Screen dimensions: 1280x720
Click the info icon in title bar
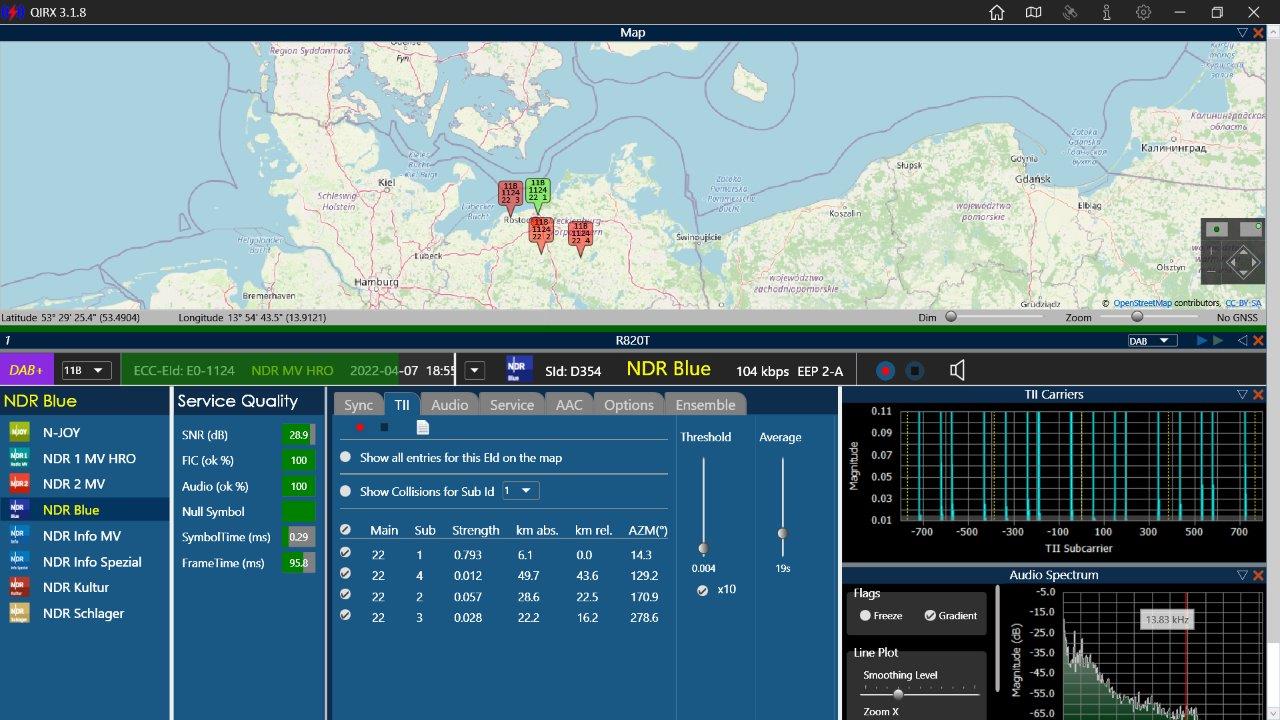(1107, 13)
